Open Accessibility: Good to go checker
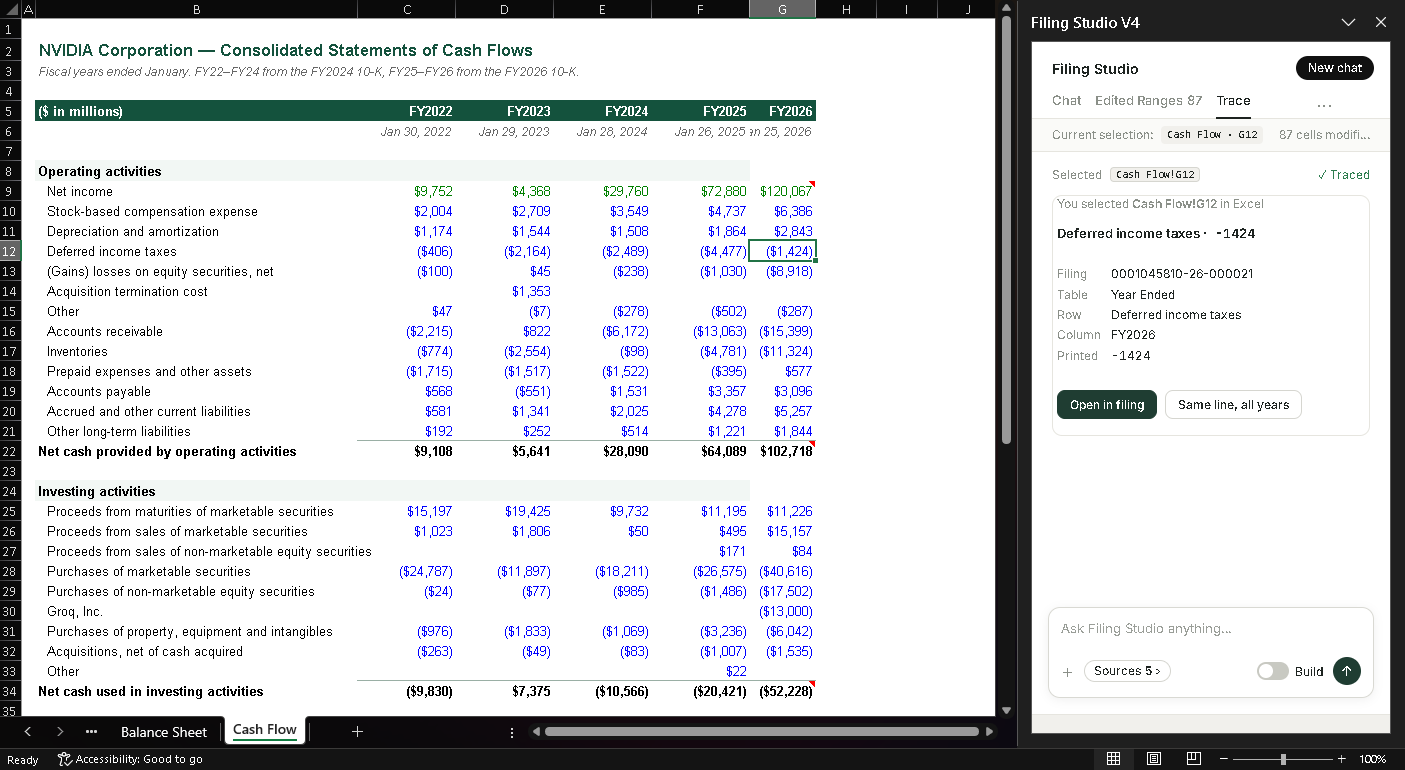Viewport: 1405px width, 770px height. [x=129, y=759]
